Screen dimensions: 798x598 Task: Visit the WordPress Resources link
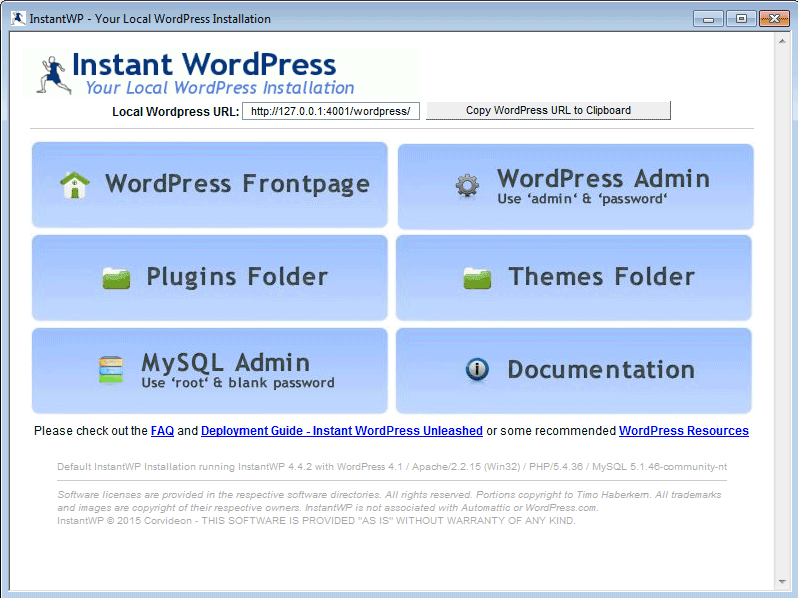coord(683,431)
